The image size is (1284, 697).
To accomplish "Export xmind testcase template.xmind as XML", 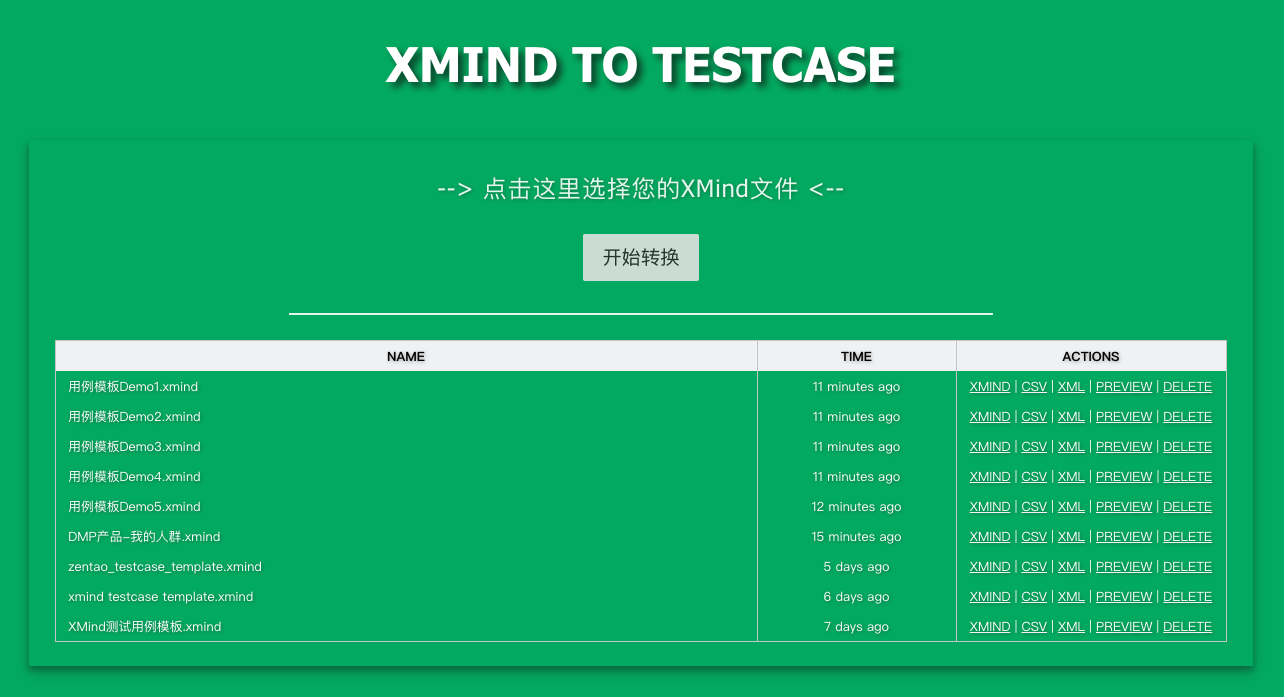I will click(1071, 596).
